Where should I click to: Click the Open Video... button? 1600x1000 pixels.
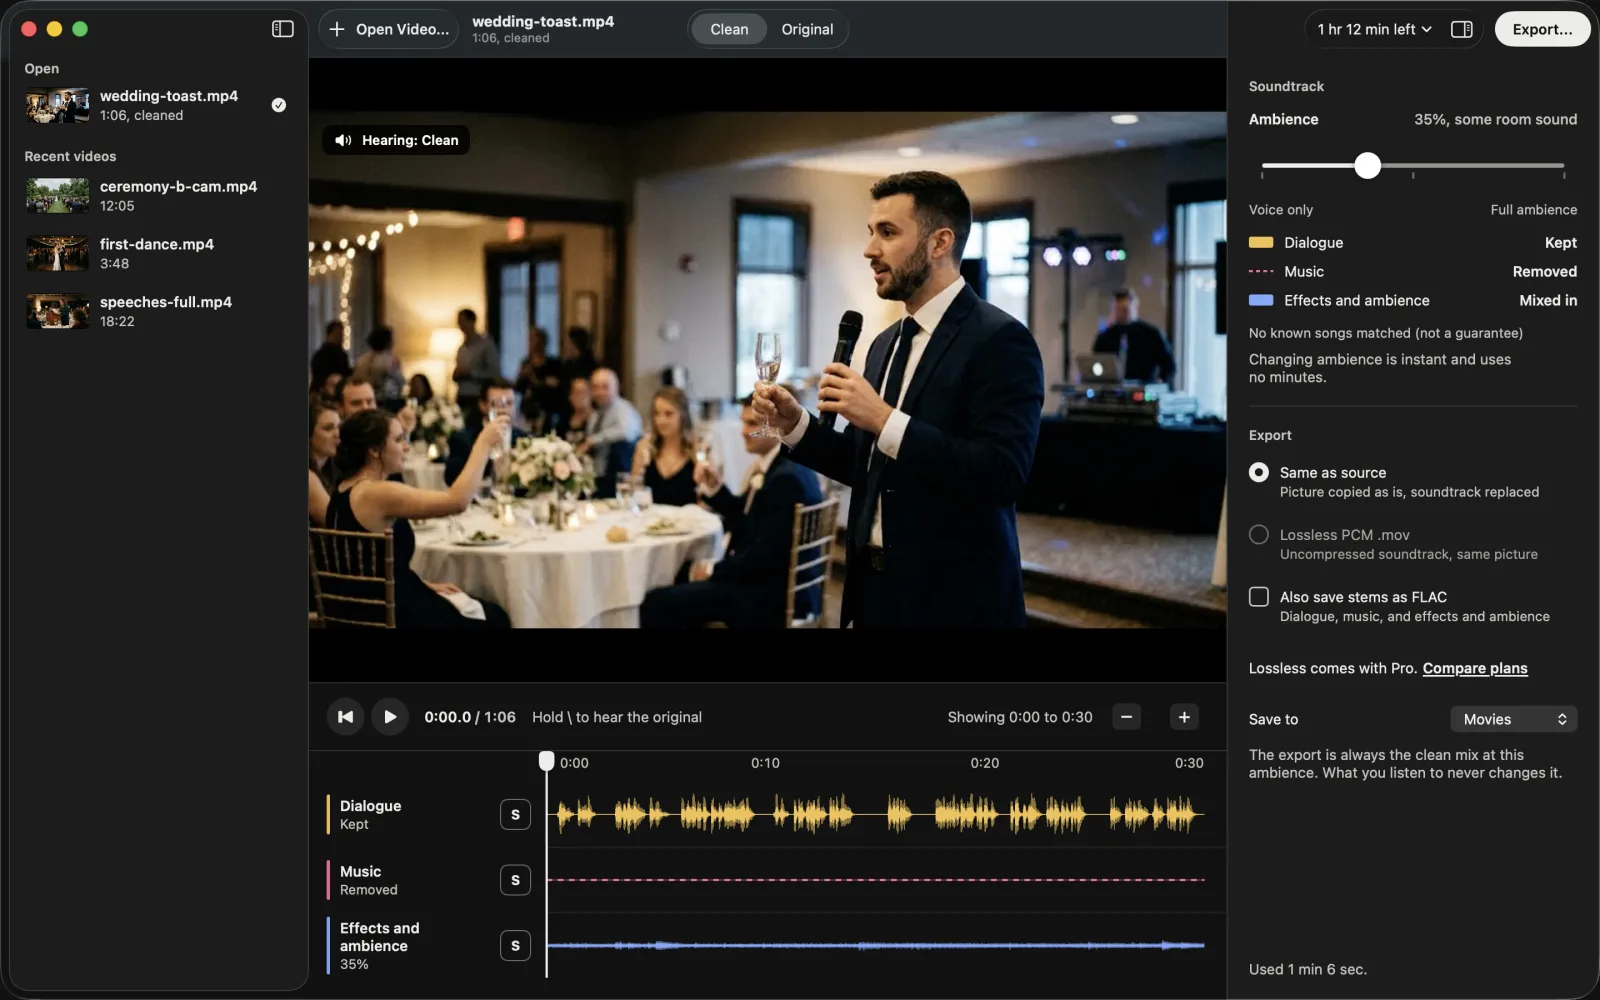pos(389,29)
